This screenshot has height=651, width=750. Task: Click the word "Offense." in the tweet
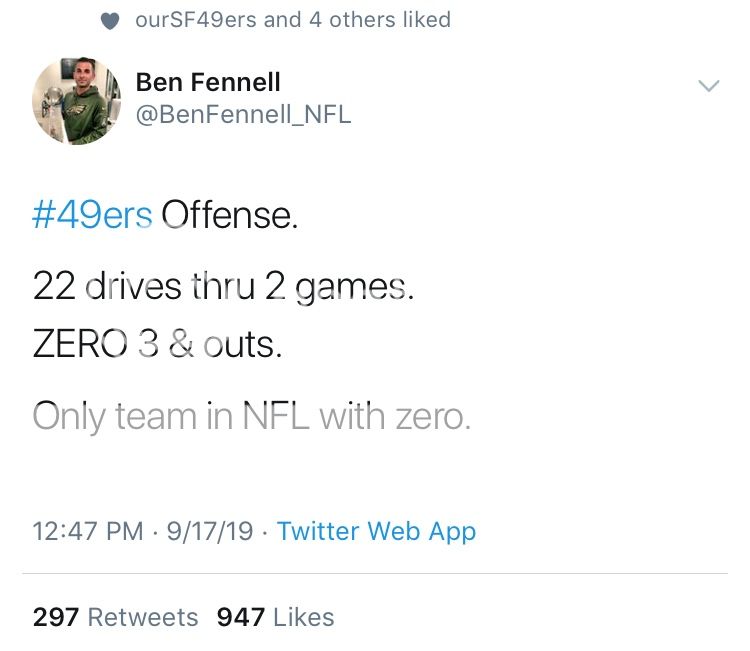click(230, 215)
